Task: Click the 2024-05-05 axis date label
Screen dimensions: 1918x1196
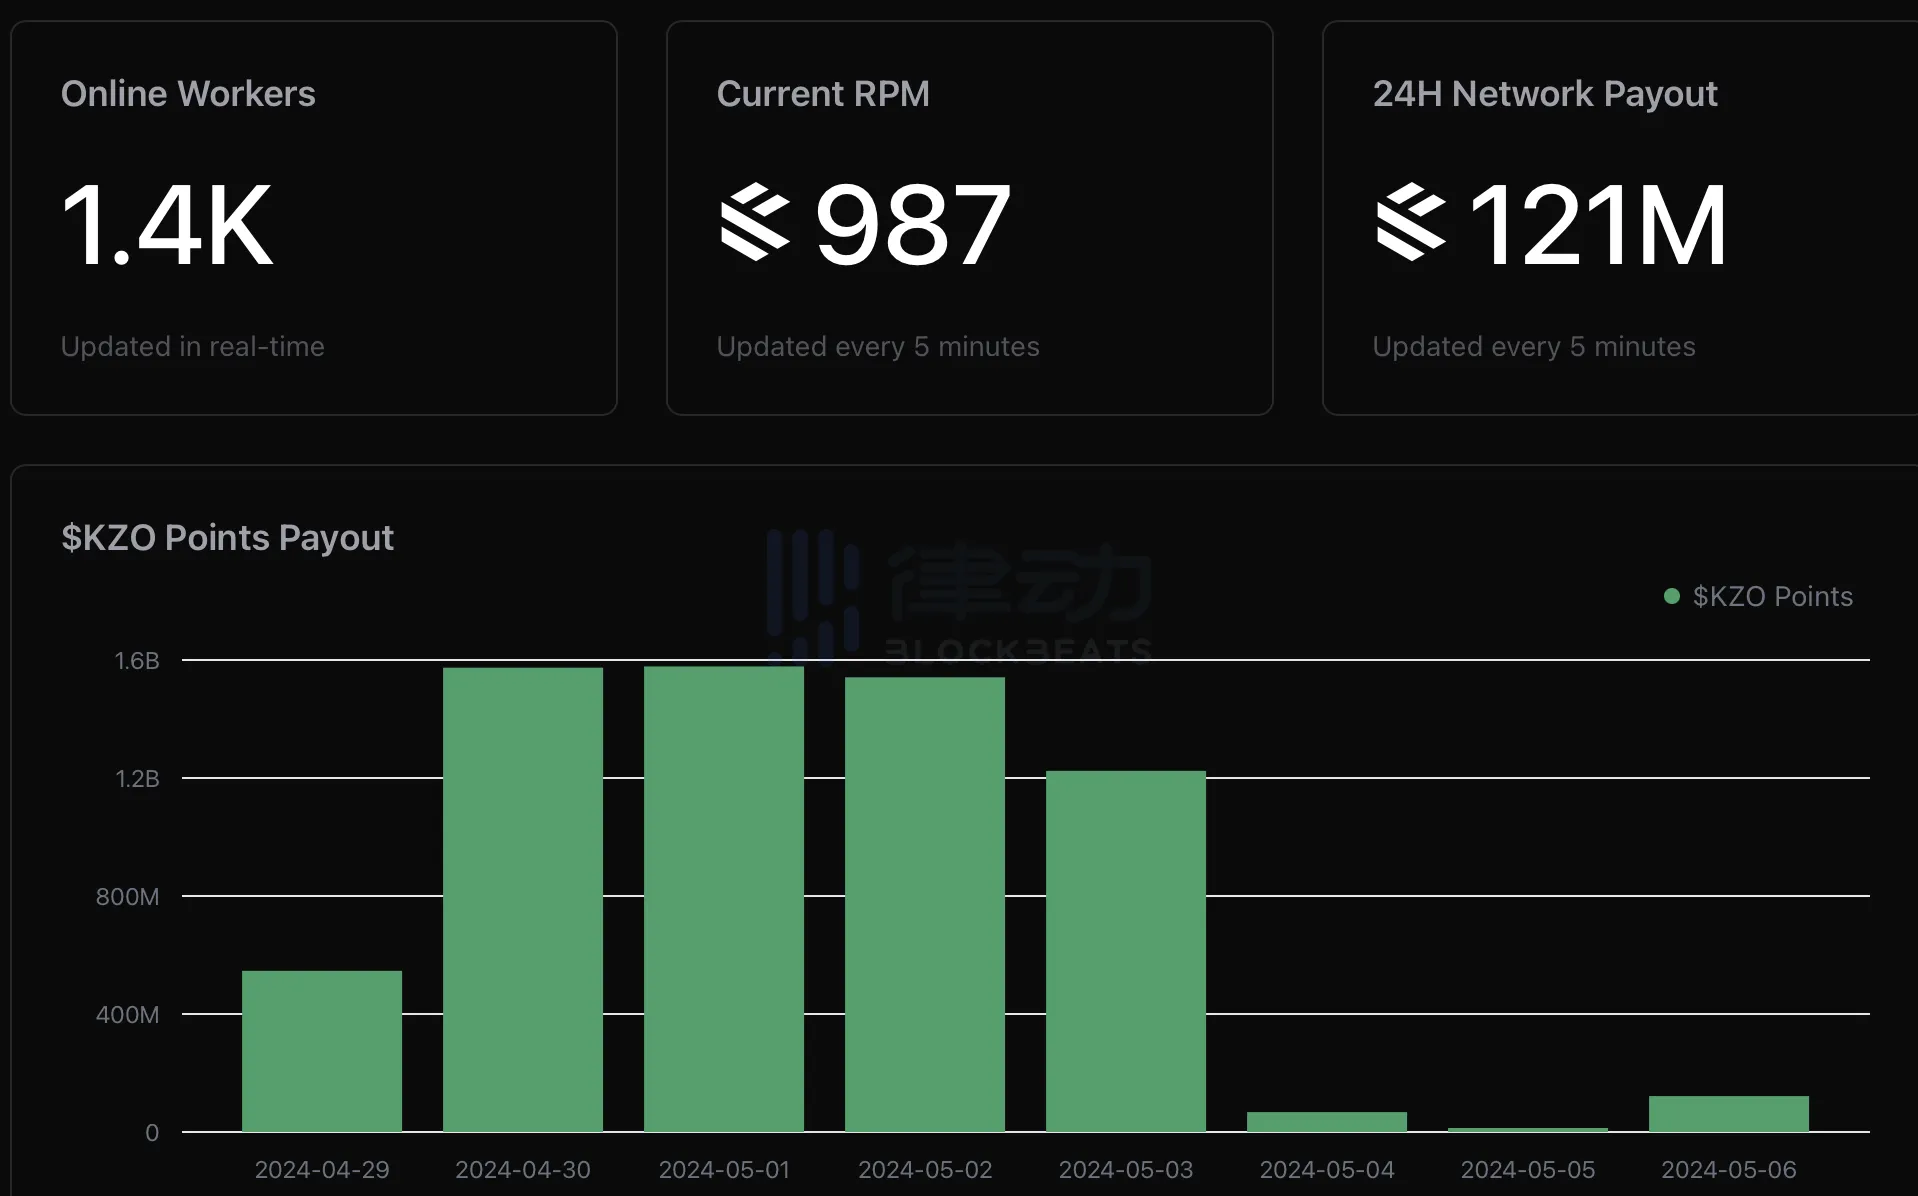Action: coord(1528,1169)
